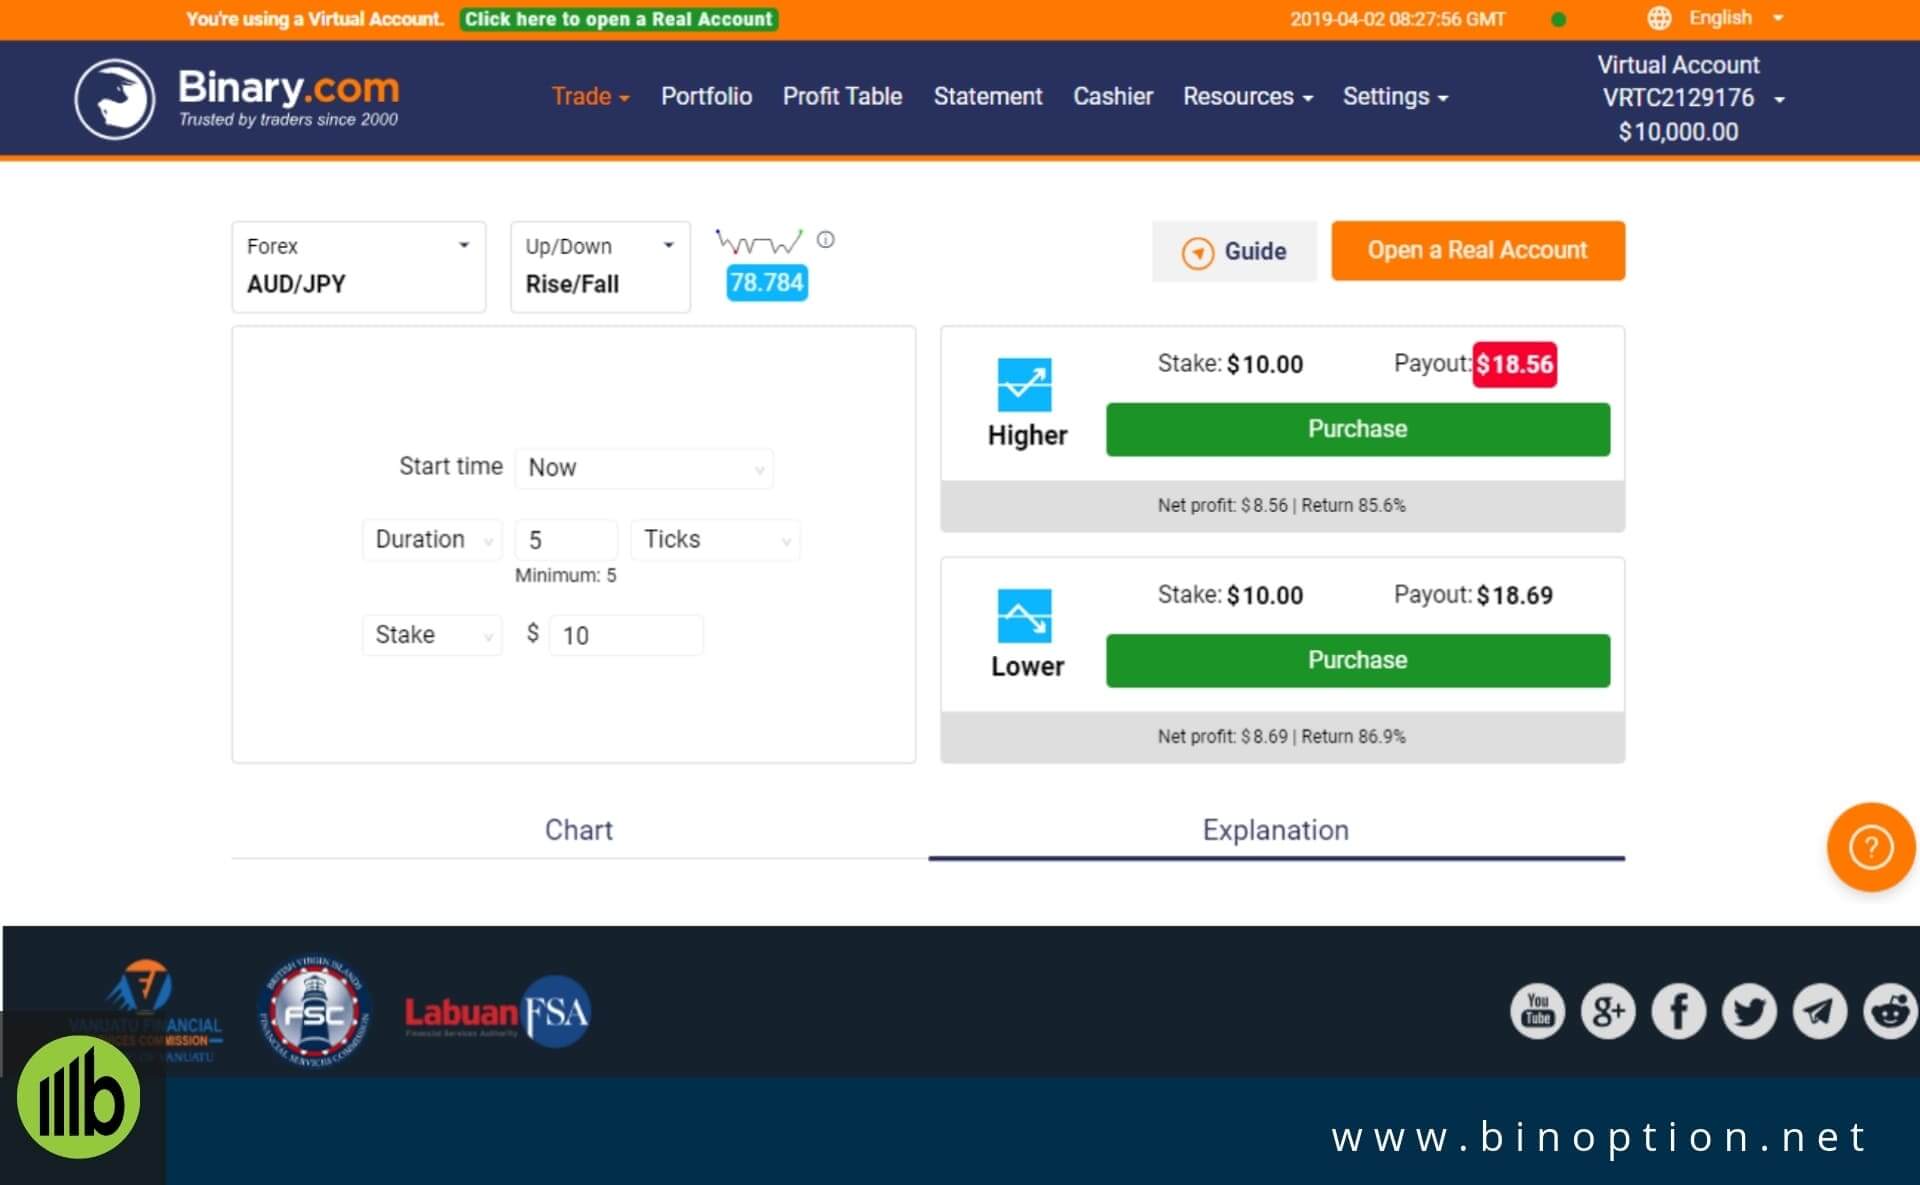Viewport: 1920px width, 1185px height.
Task: Click the 78.784 spot price badge
Action: pyautogui.click(x=767, y=283)
